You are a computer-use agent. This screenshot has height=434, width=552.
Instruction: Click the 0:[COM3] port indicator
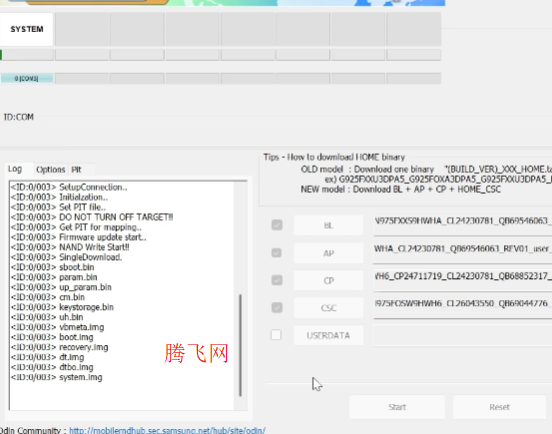tap(27, 78)
